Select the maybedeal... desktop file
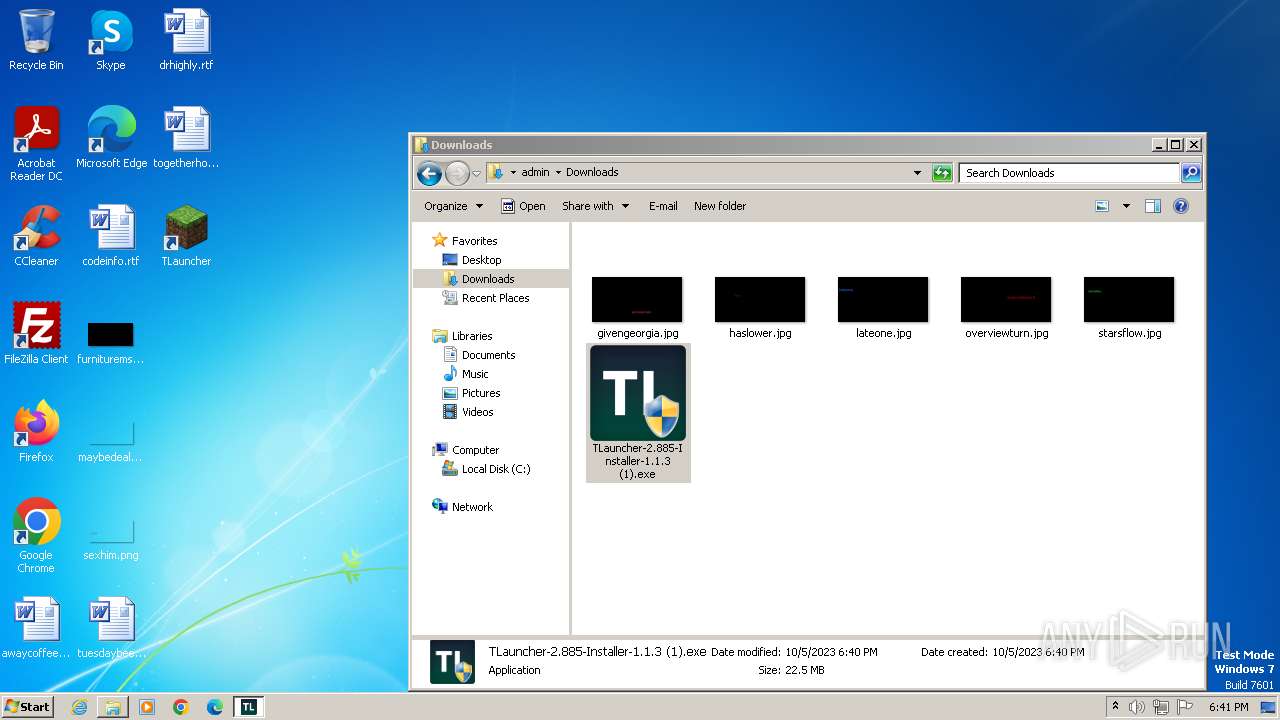The height and width of the screenshot is (720, 1280). (111, 440)
